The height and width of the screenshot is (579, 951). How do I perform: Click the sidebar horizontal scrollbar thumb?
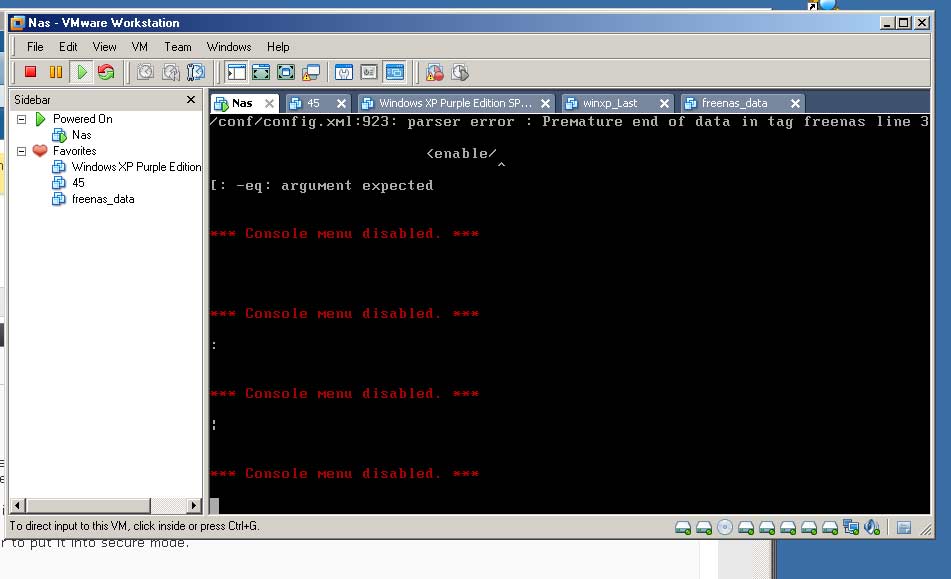pos(89,505)
